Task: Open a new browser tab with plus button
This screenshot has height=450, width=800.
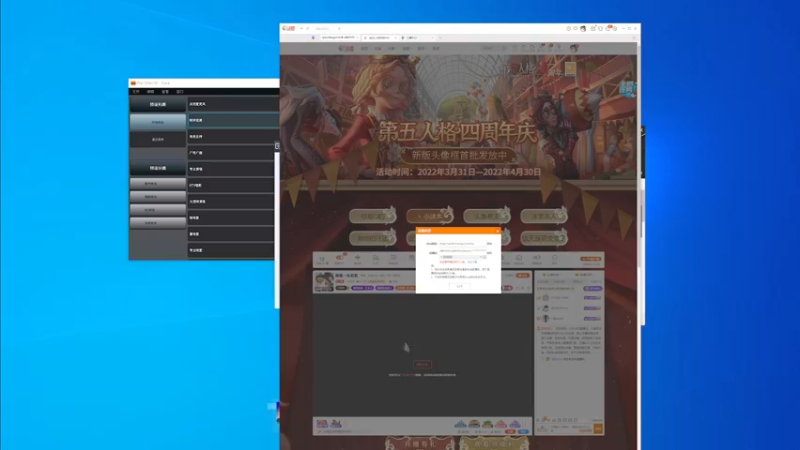Action: click(x=440, y=38)
